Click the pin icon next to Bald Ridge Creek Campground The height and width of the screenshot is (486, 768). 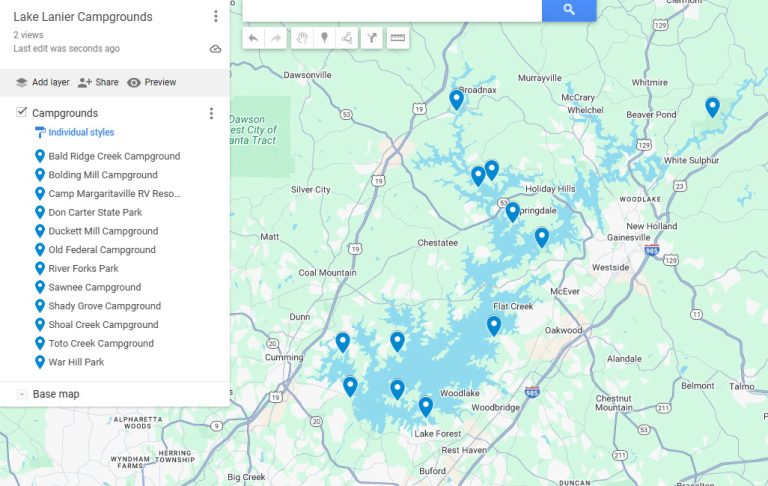click(x=40, y=156)
